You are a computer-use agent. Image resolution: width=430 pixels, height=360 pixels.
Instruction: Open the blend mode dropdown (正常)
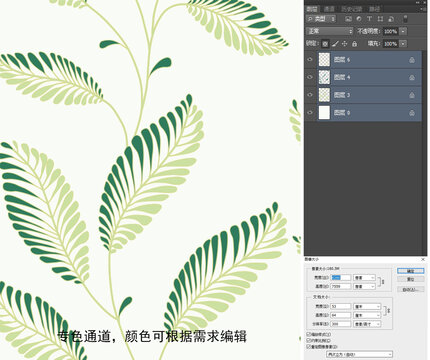[329, 31]
